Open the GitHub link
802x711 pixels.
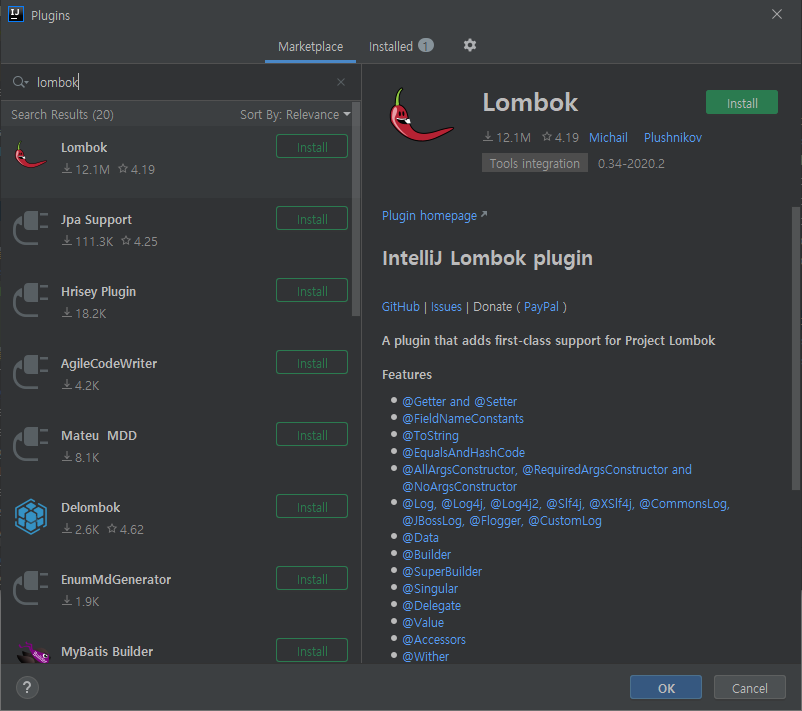(x=400, y=306)
